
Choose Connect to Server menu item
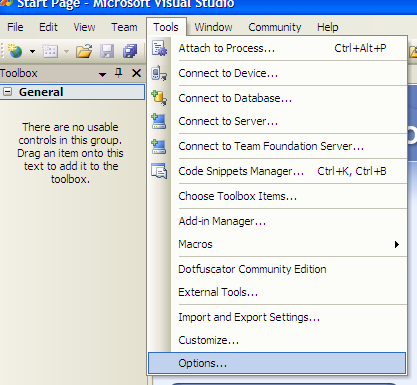[277, 121]
